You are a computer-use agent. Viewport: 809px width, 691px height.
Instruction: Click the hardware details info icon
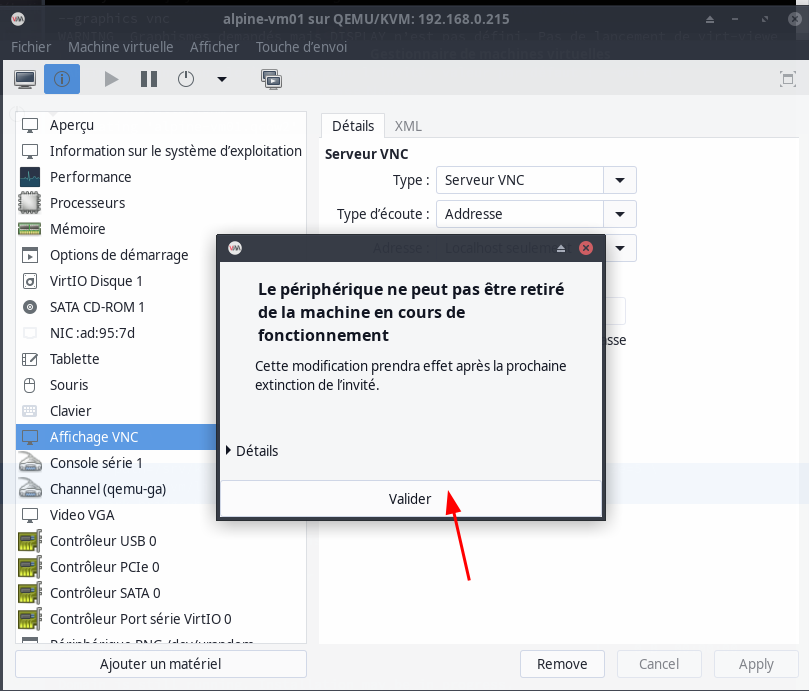tap(61, 79)
